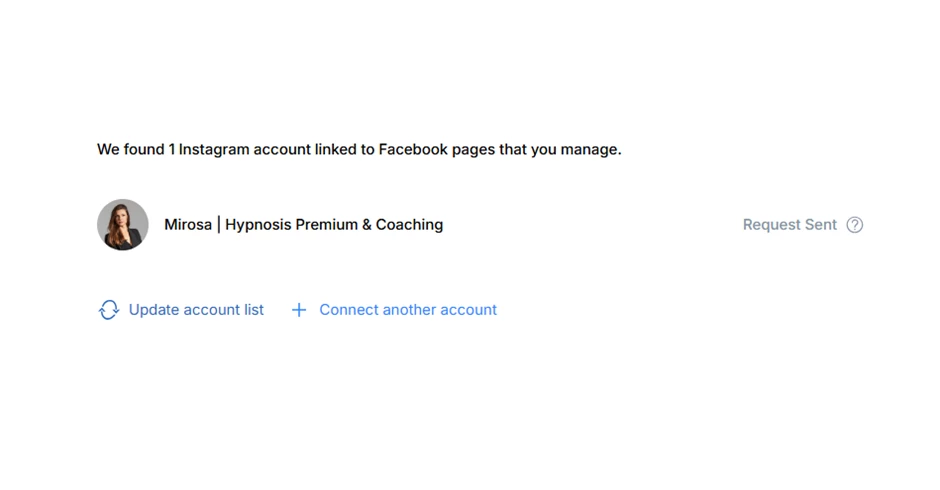Click the question mark help icon
The image size is (940, 490).
(x=854, y=225)
